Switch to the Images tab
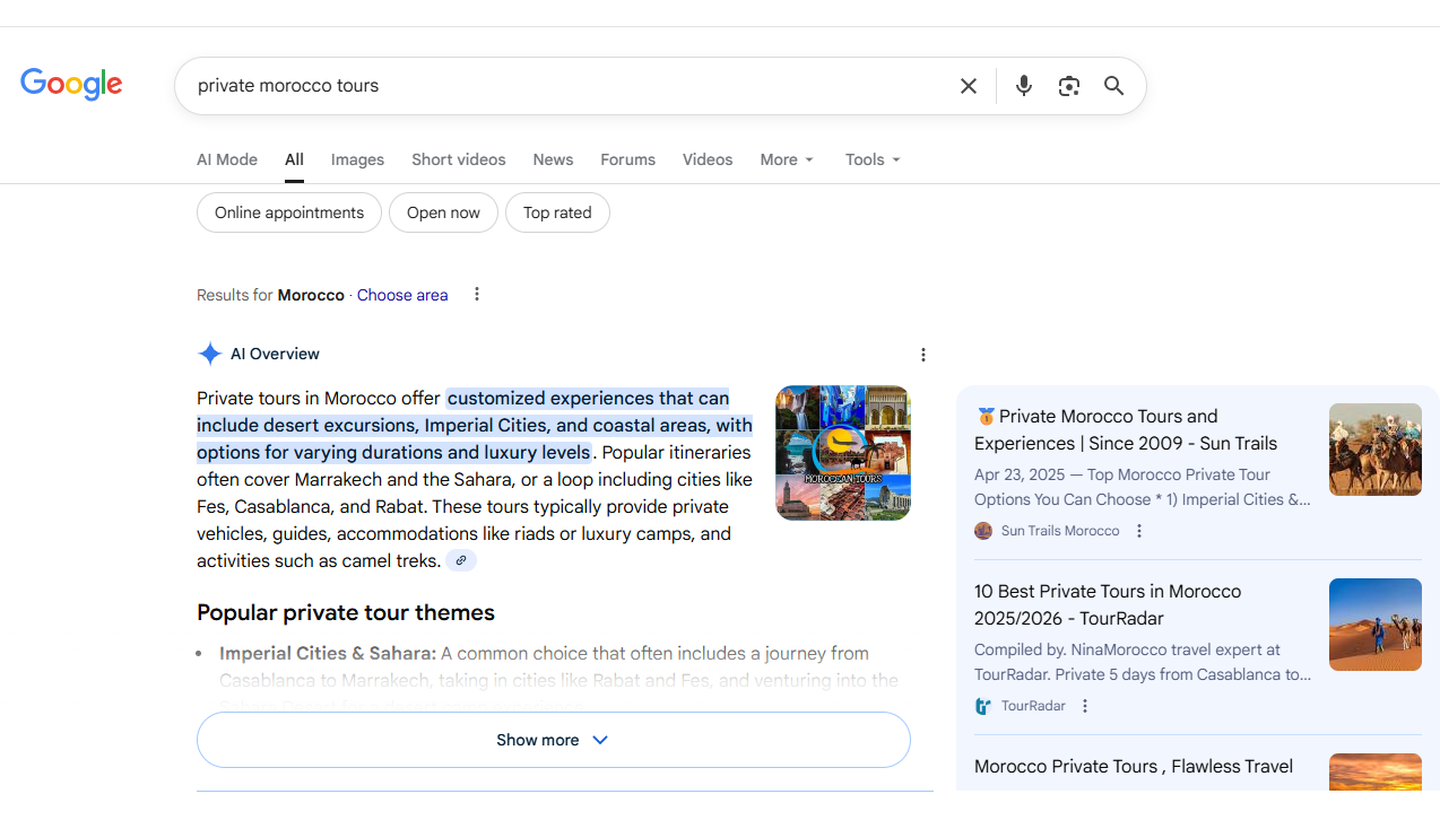Image resolution: width=1440 pixels, height=820 pixels. point(358,160)
